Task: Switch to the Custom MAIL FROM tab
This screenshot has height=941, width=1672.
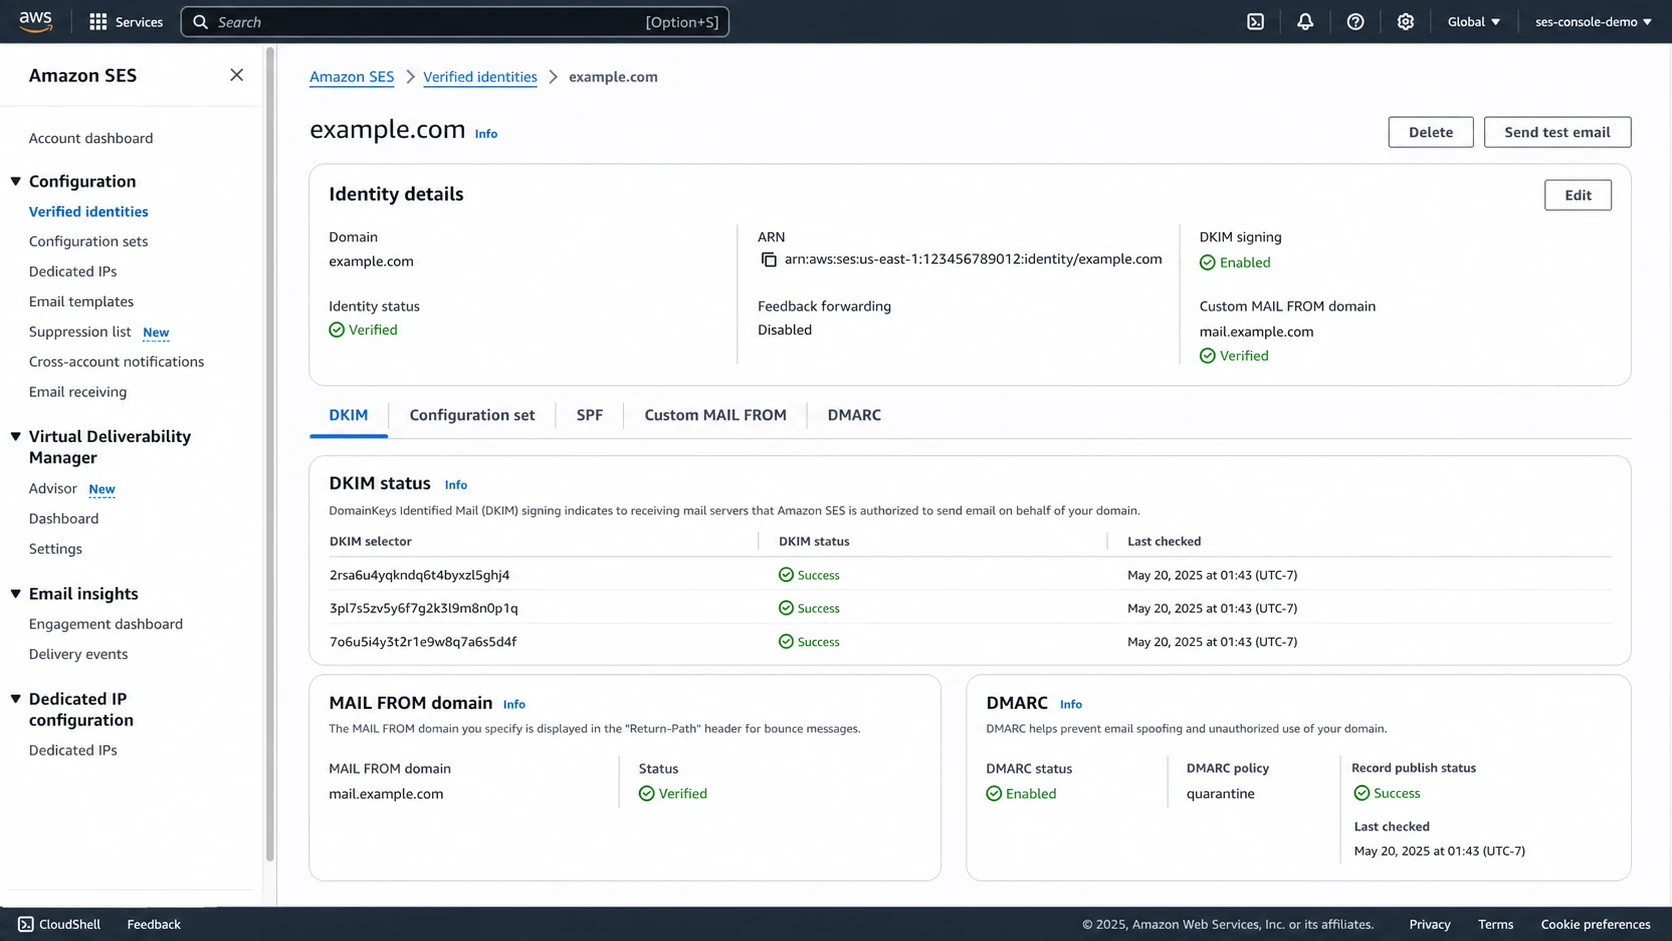Action: point(715,415)
